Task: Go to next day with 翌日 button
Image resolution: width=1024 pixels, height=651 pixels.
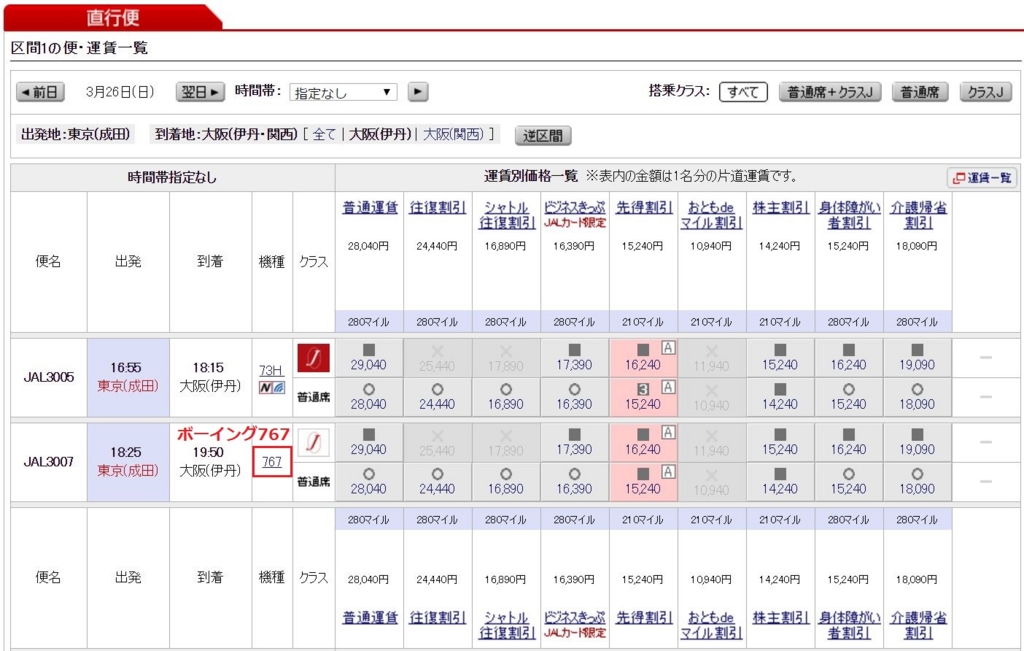Action: (200, 92)
